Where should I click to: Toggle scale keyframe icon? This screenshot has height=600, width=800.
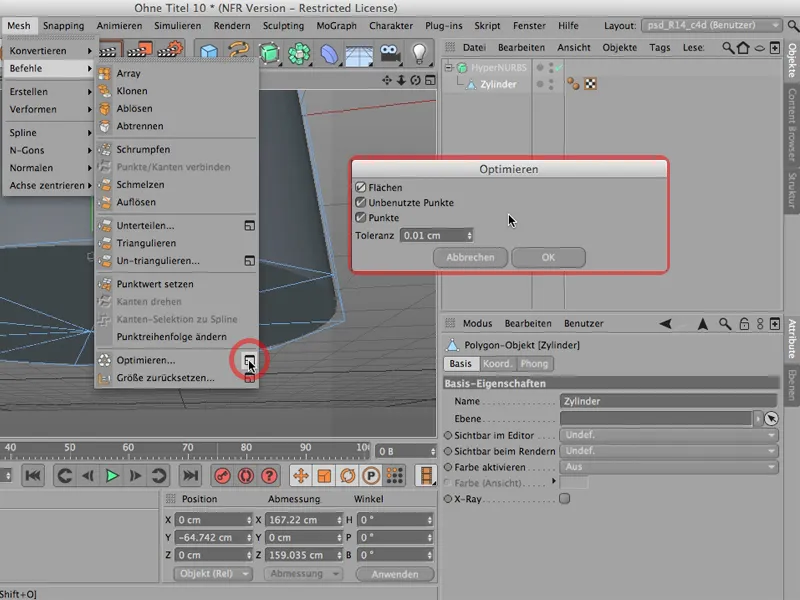coord(324,476)
